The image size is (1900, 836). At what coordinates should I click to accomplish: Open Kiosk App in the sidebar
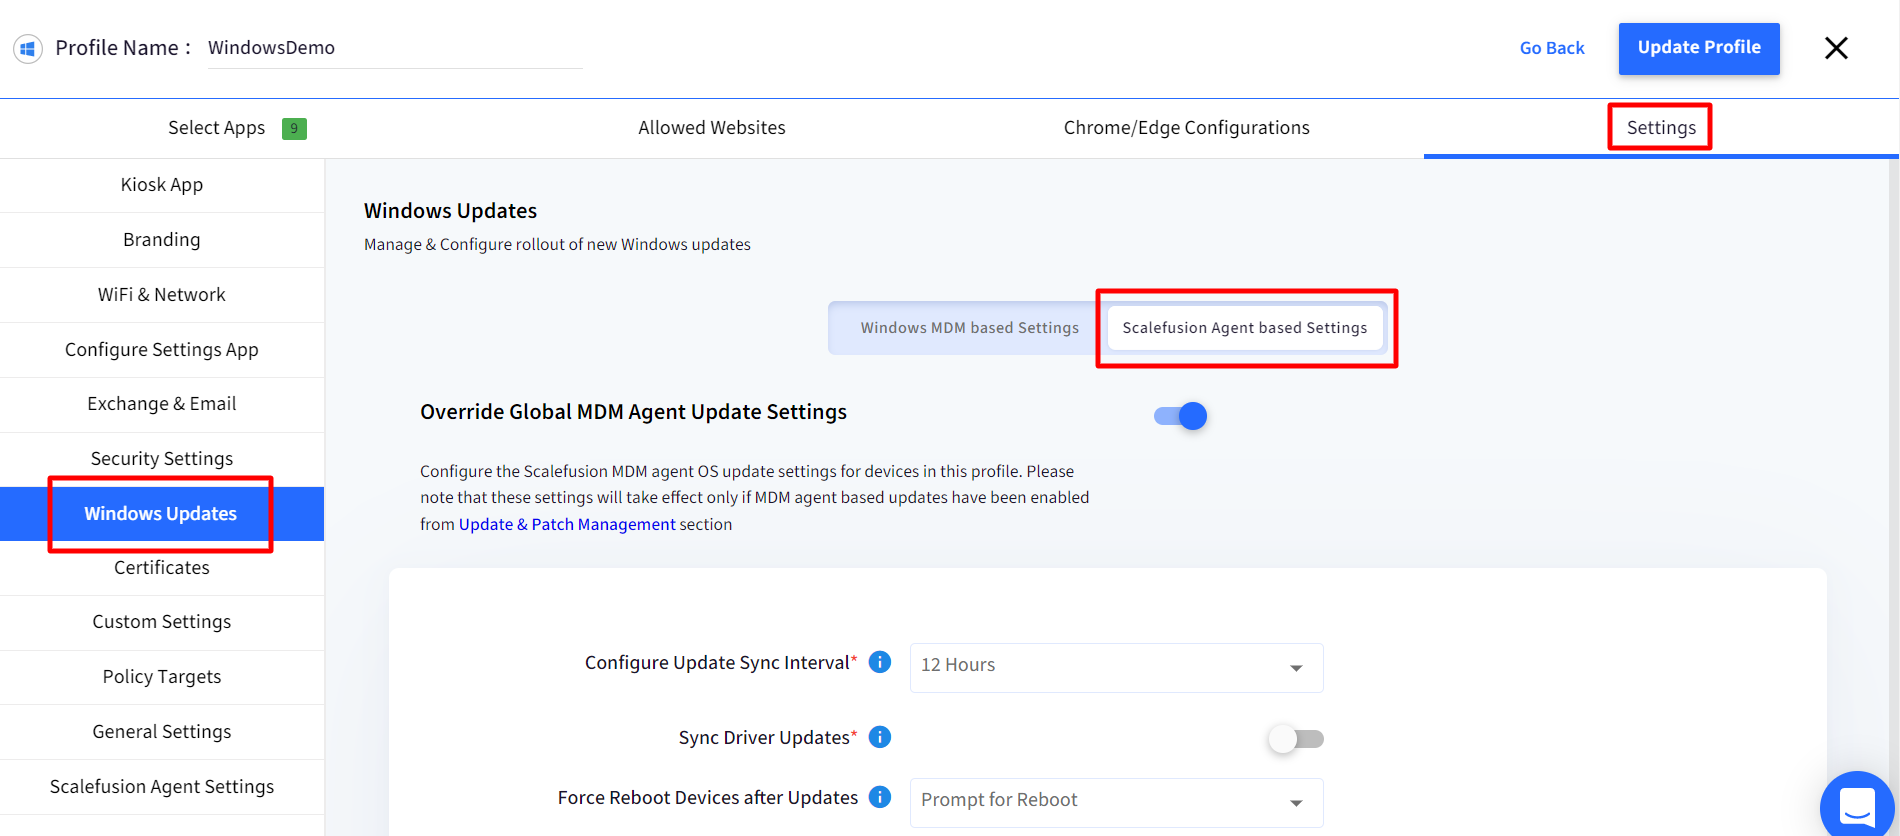[x=162, y=185]
